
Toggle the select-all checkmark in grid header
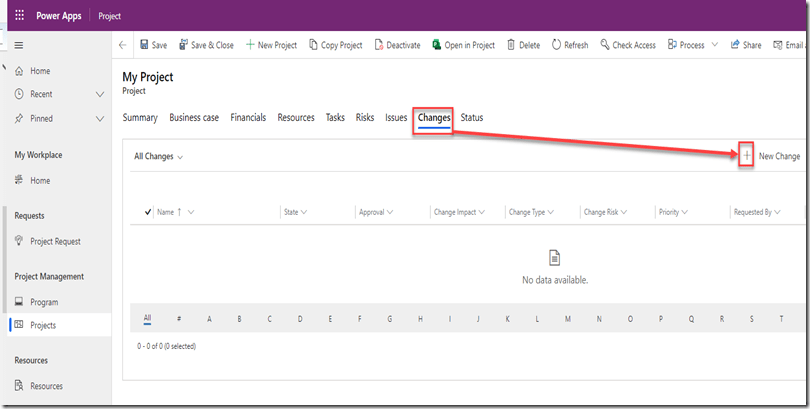pyautogui.click(x=149, y=212)
